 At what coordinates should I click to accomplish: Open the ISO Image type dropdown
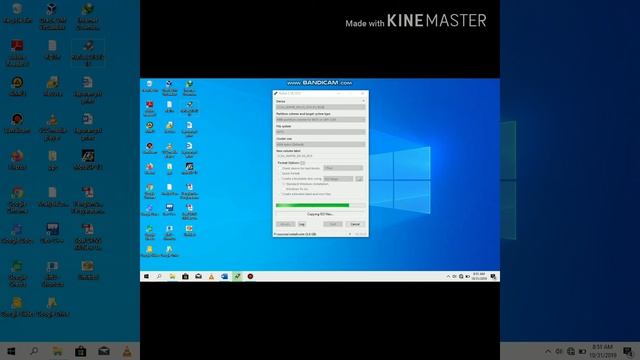[338, 179]
